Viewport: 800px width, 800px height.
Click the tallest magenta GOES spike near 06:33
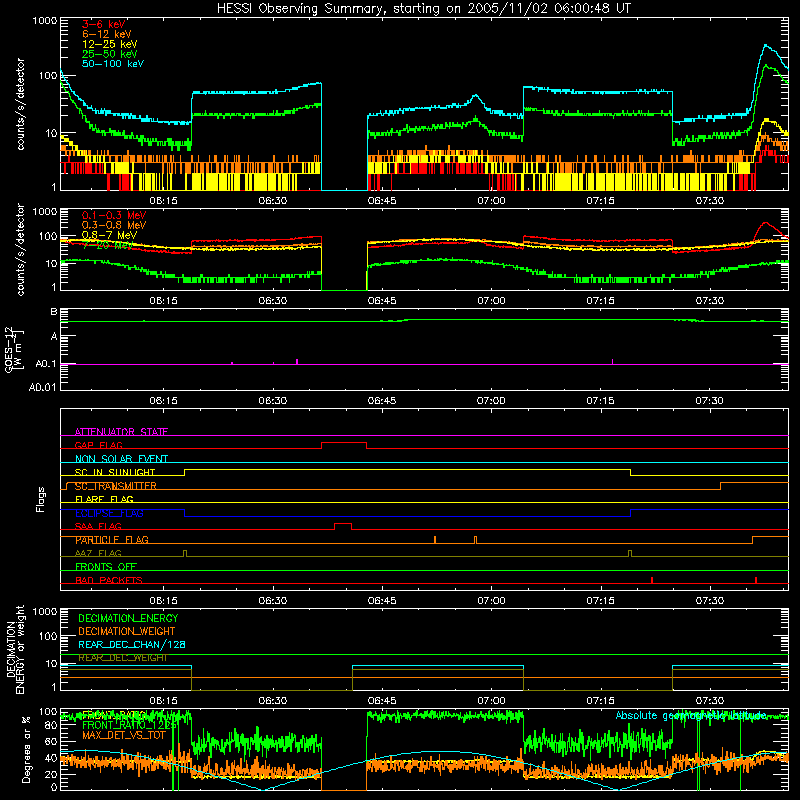click(297, 362)
